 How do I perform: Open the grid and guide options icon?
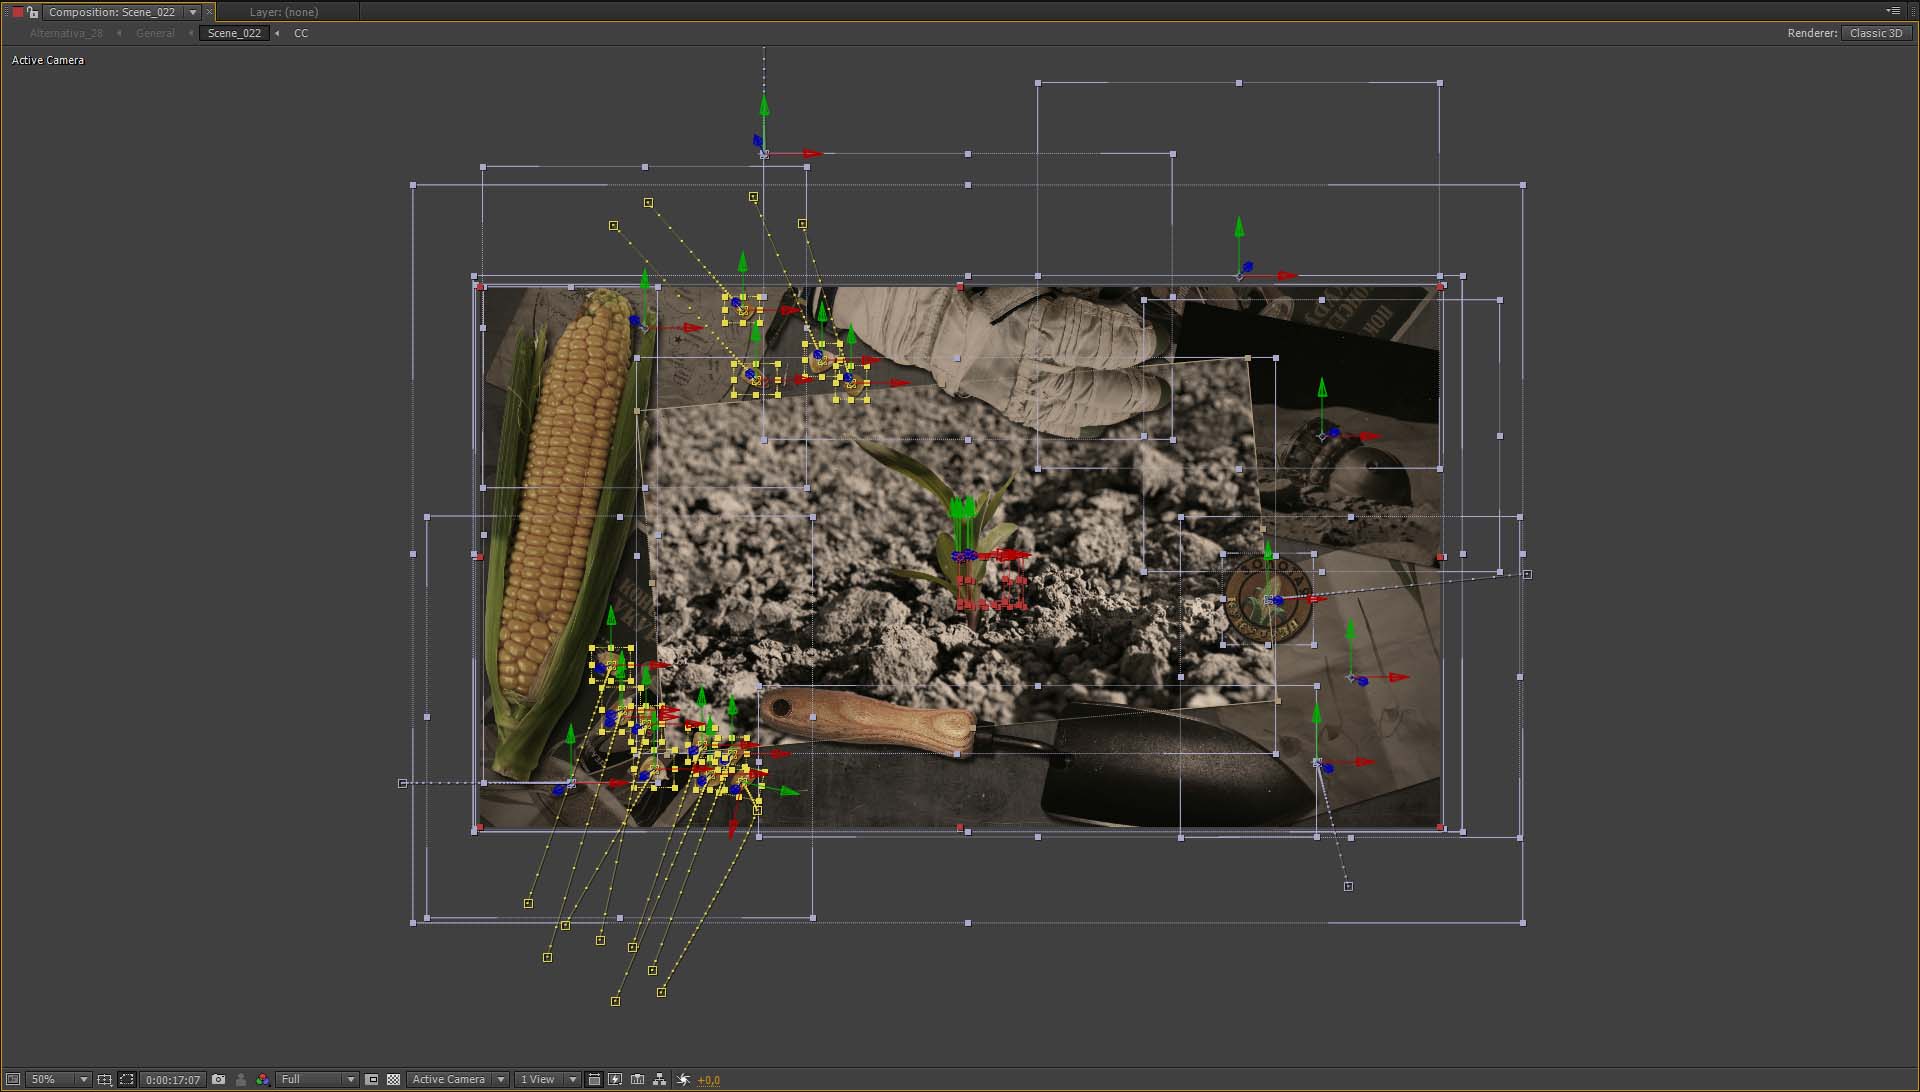[104, 1080]
